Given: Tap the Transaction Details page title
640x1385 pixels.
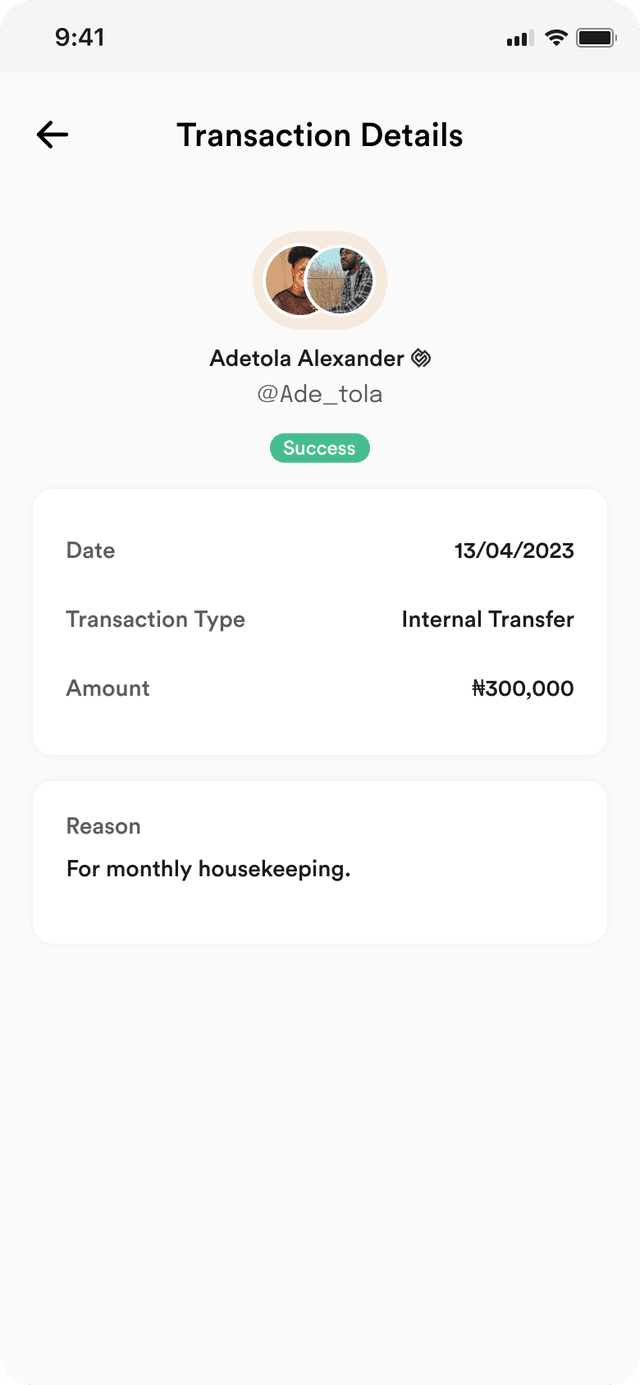Looking at the screenshot, I should (320, 135).
